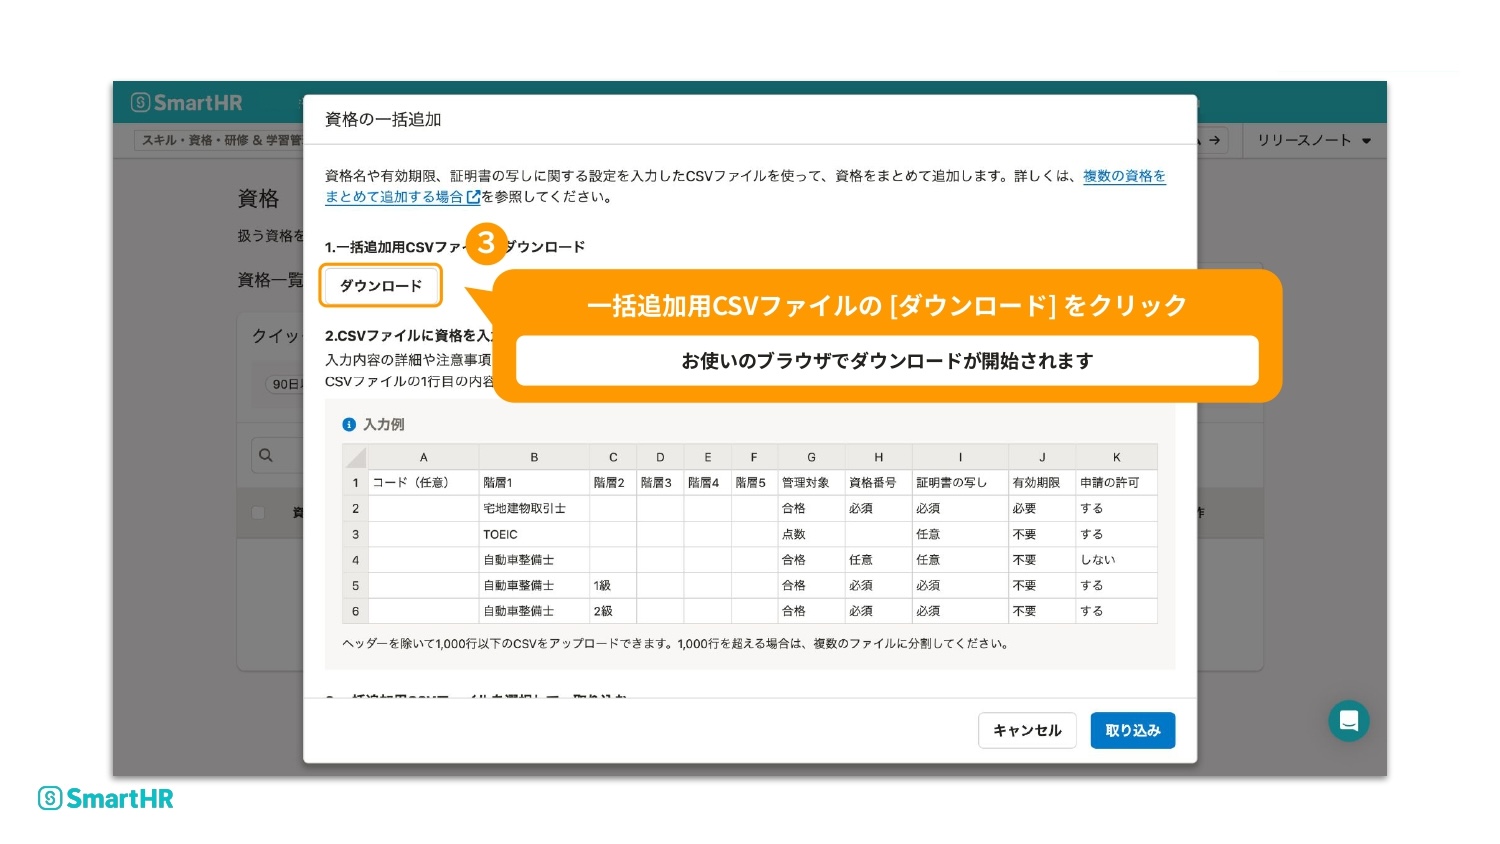1500x844 pixels.
Task: Tick the header checkbox in the background 資格 table
Action: click(x=258, y=512)
